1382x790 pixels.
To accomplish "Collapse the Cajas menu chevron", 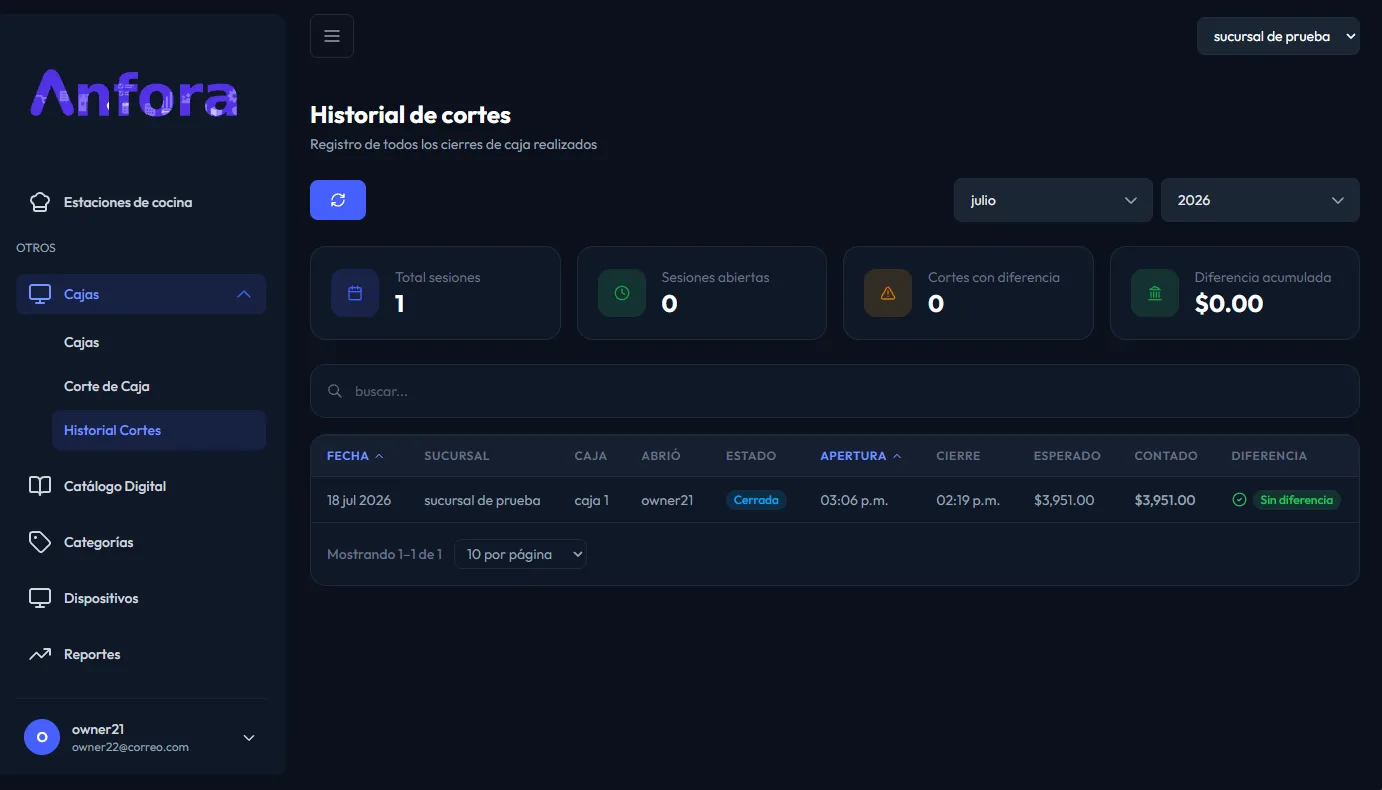I will pyautogui.click(x=243, y=294).
